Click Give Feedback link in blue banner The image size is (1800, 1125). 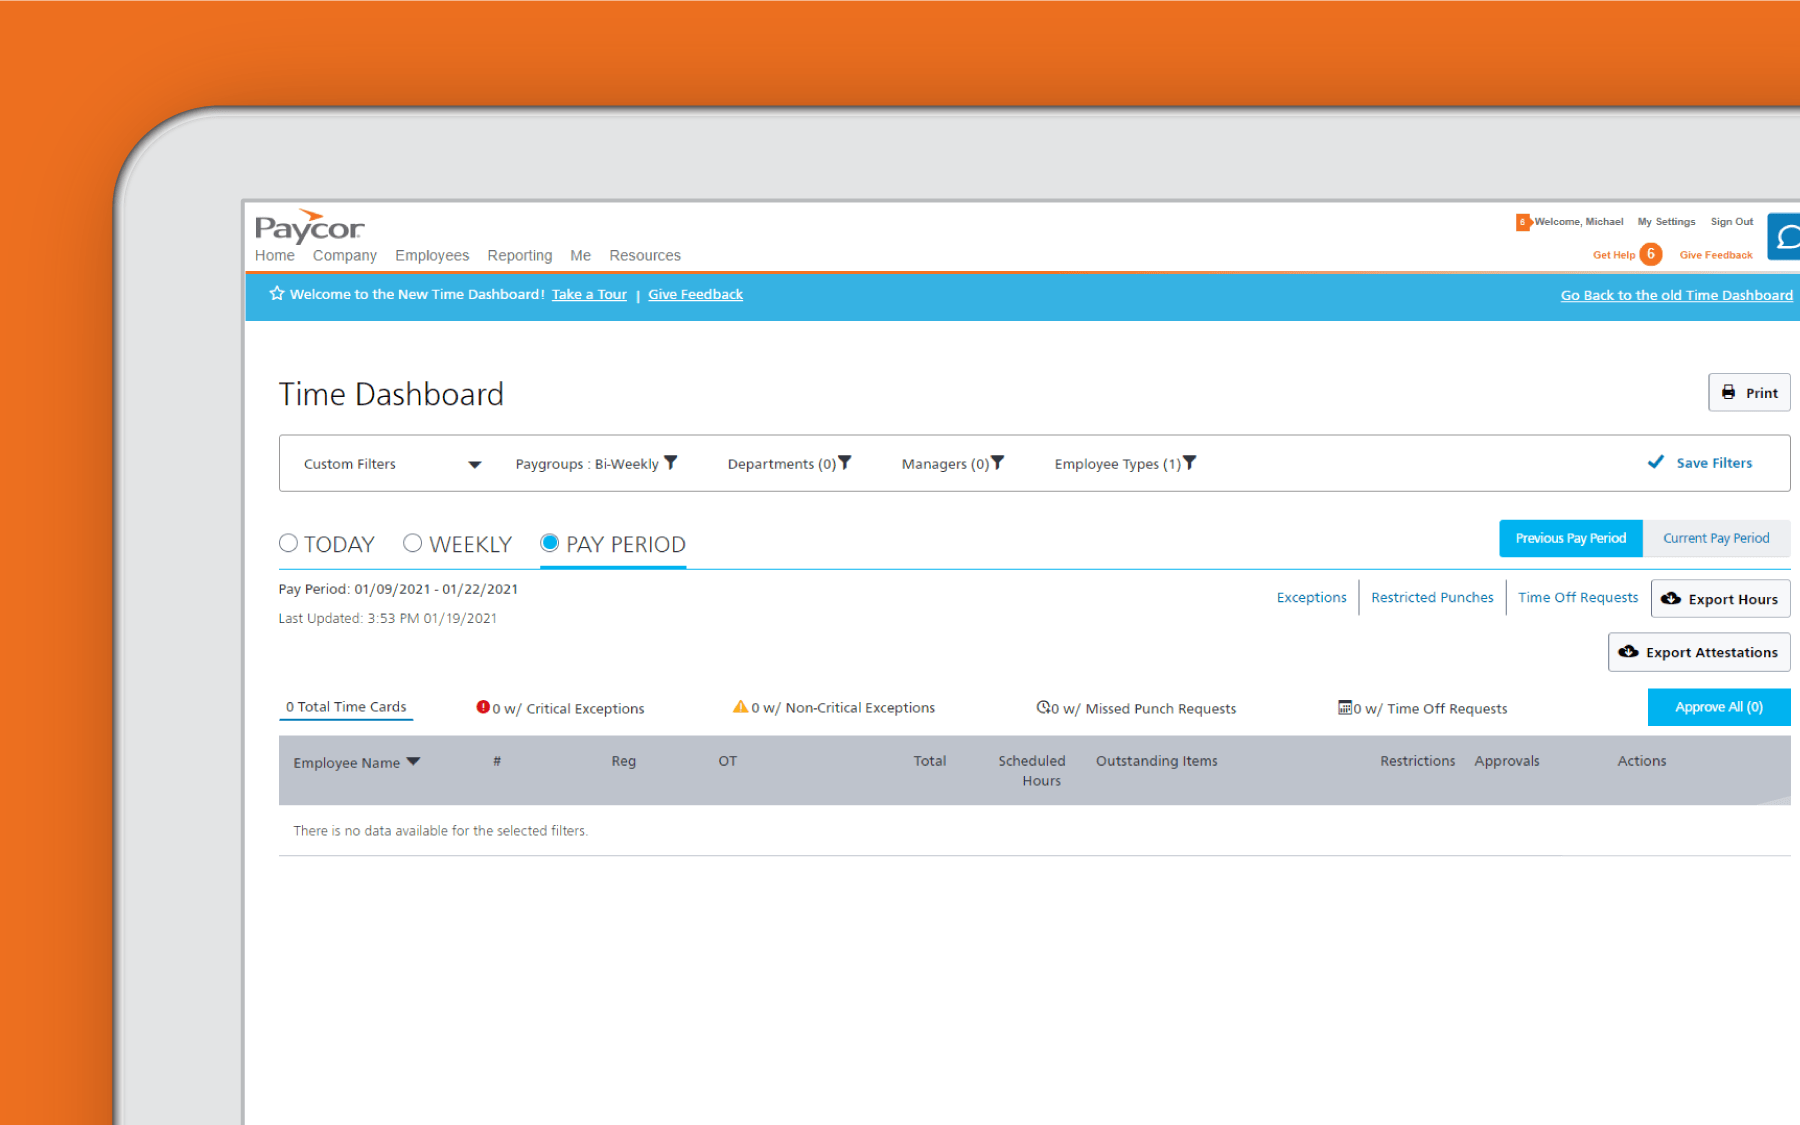tap(695, 294)
